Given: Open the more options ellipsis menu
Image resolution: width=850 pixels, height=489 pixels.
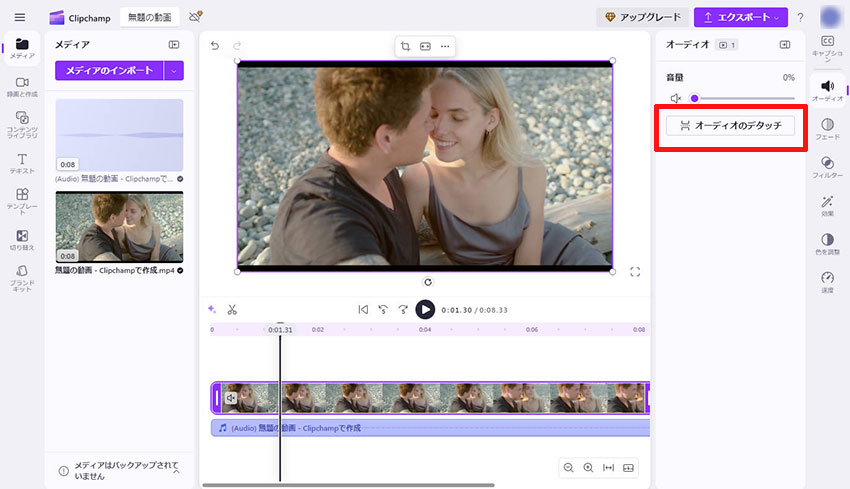Looking at the screenshot, I should tap(445, 46).
